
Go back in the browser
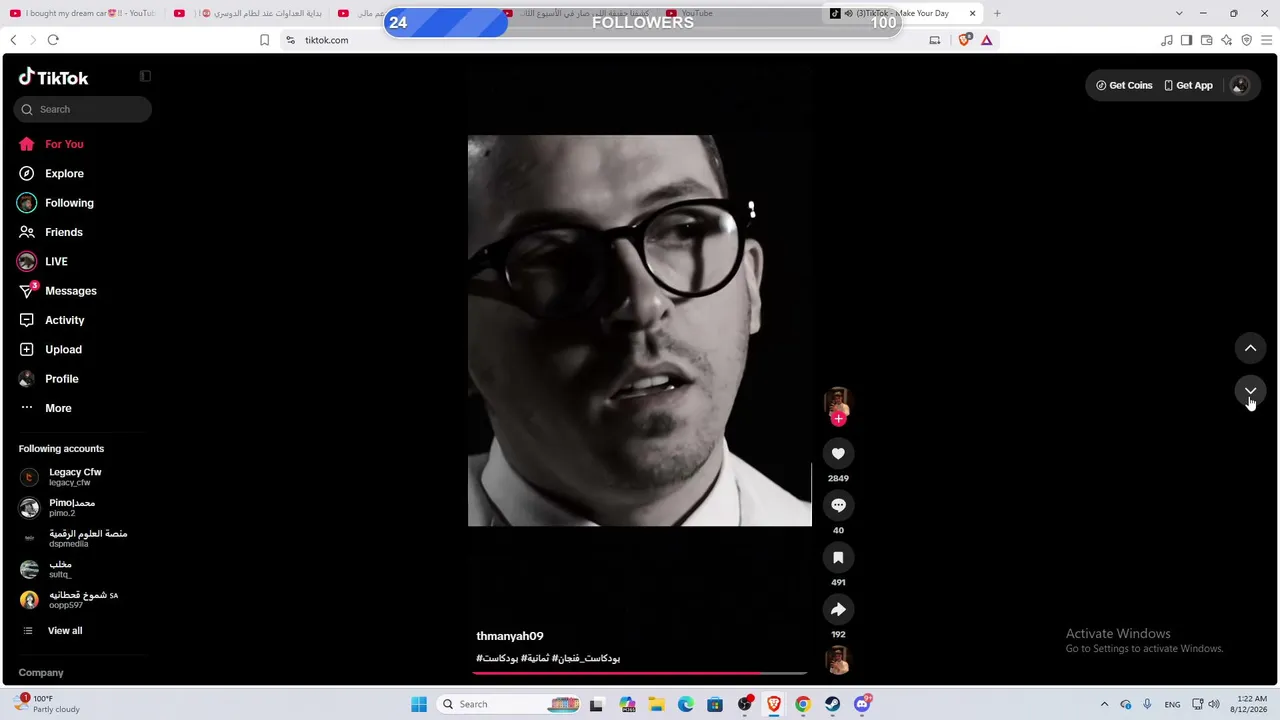pyautogui.click(x=13, y=40)
